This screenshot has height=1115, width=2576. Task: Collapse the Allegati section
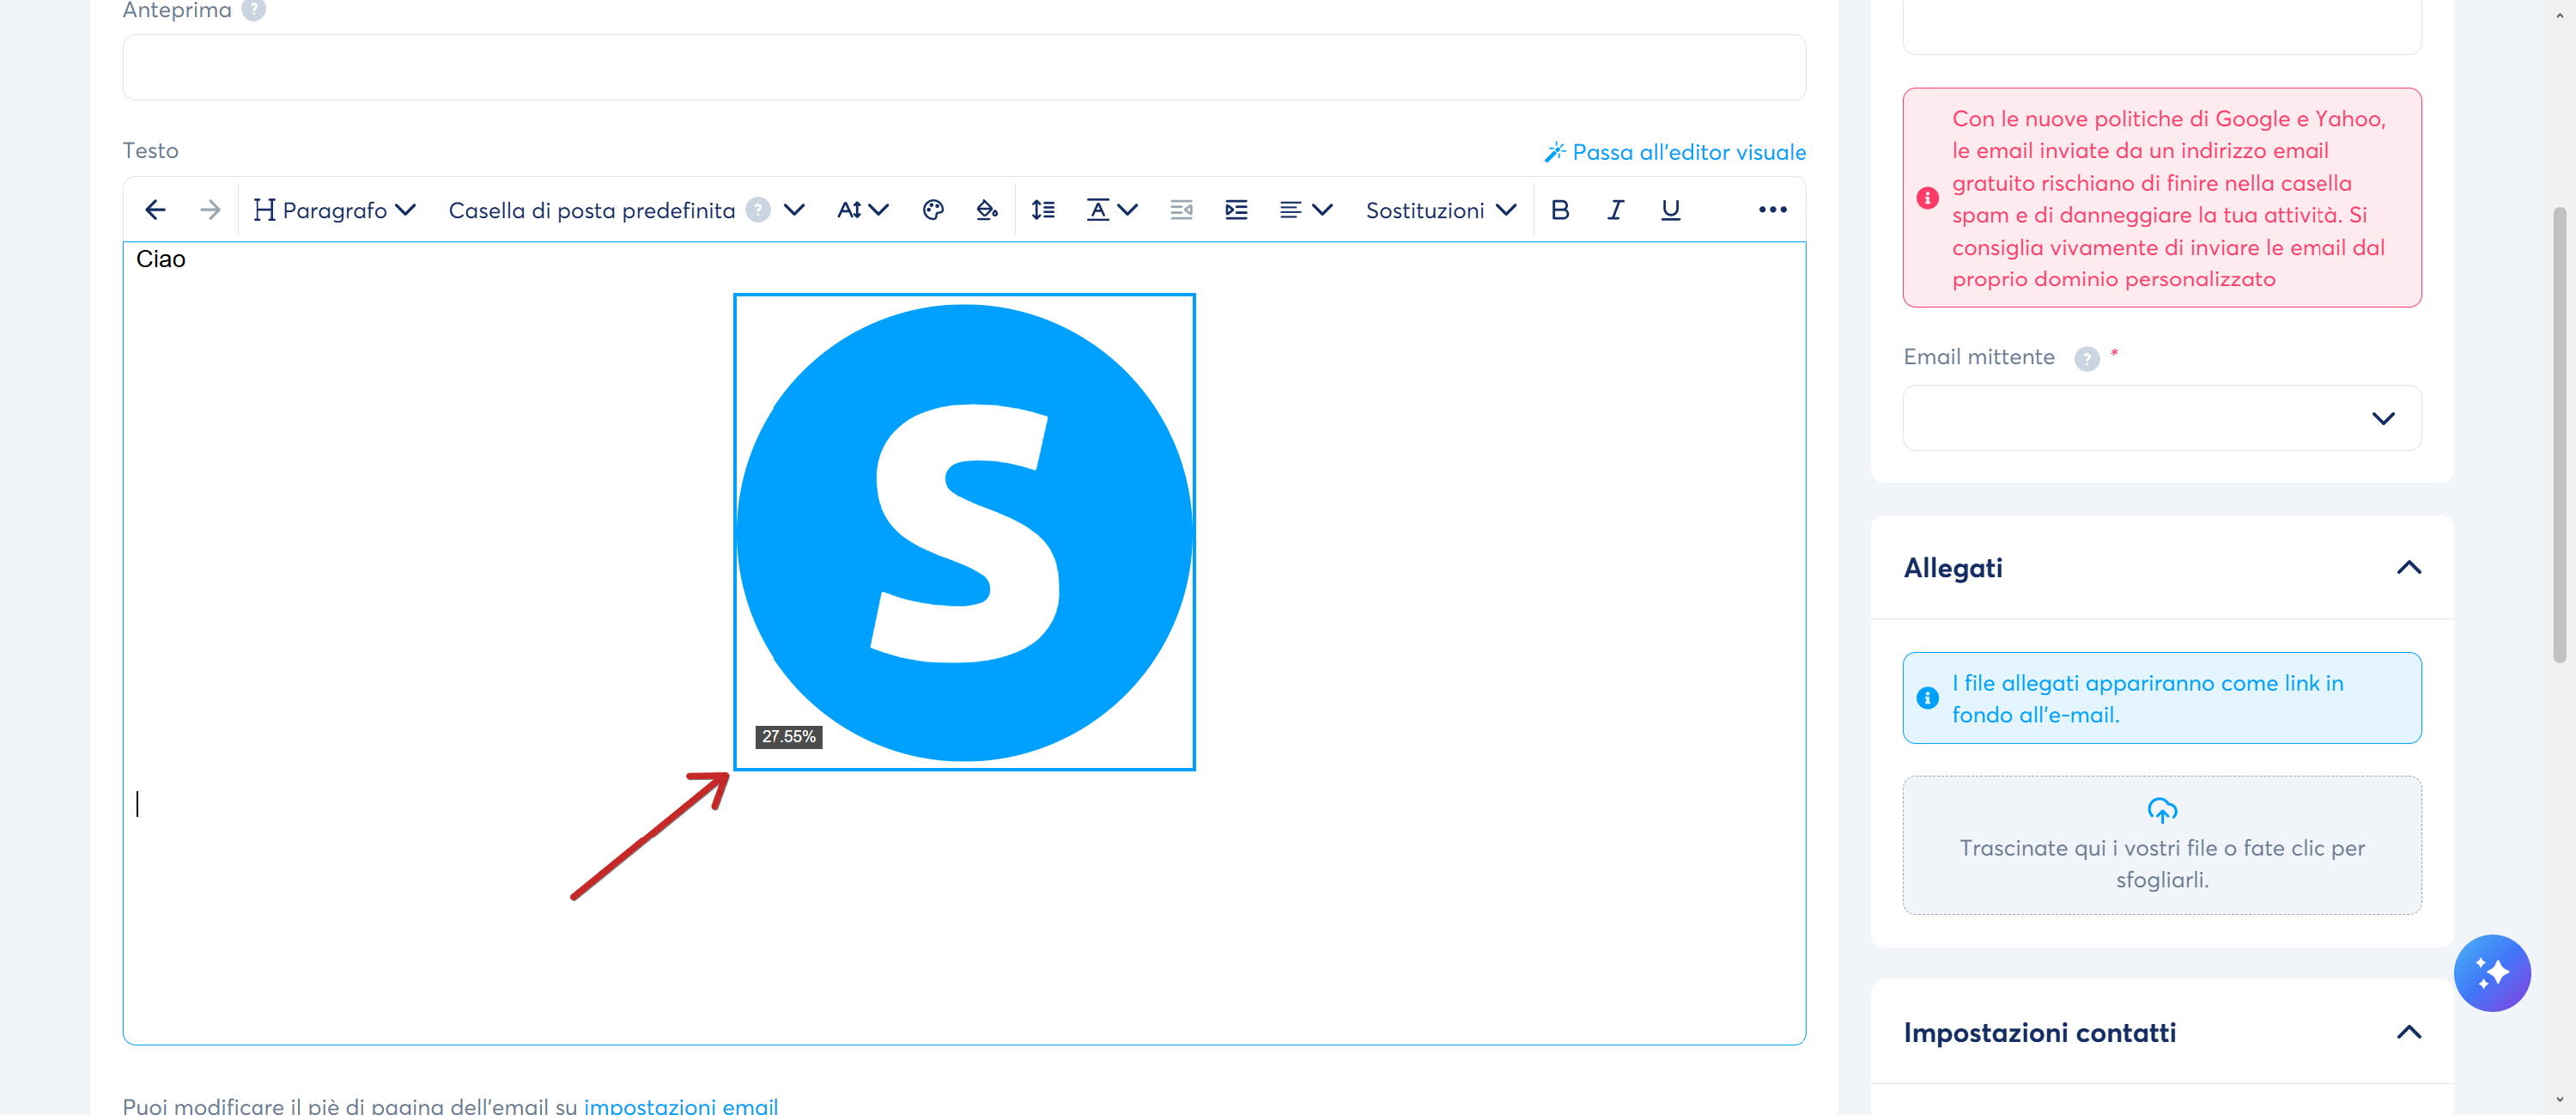pos(2409,568)
